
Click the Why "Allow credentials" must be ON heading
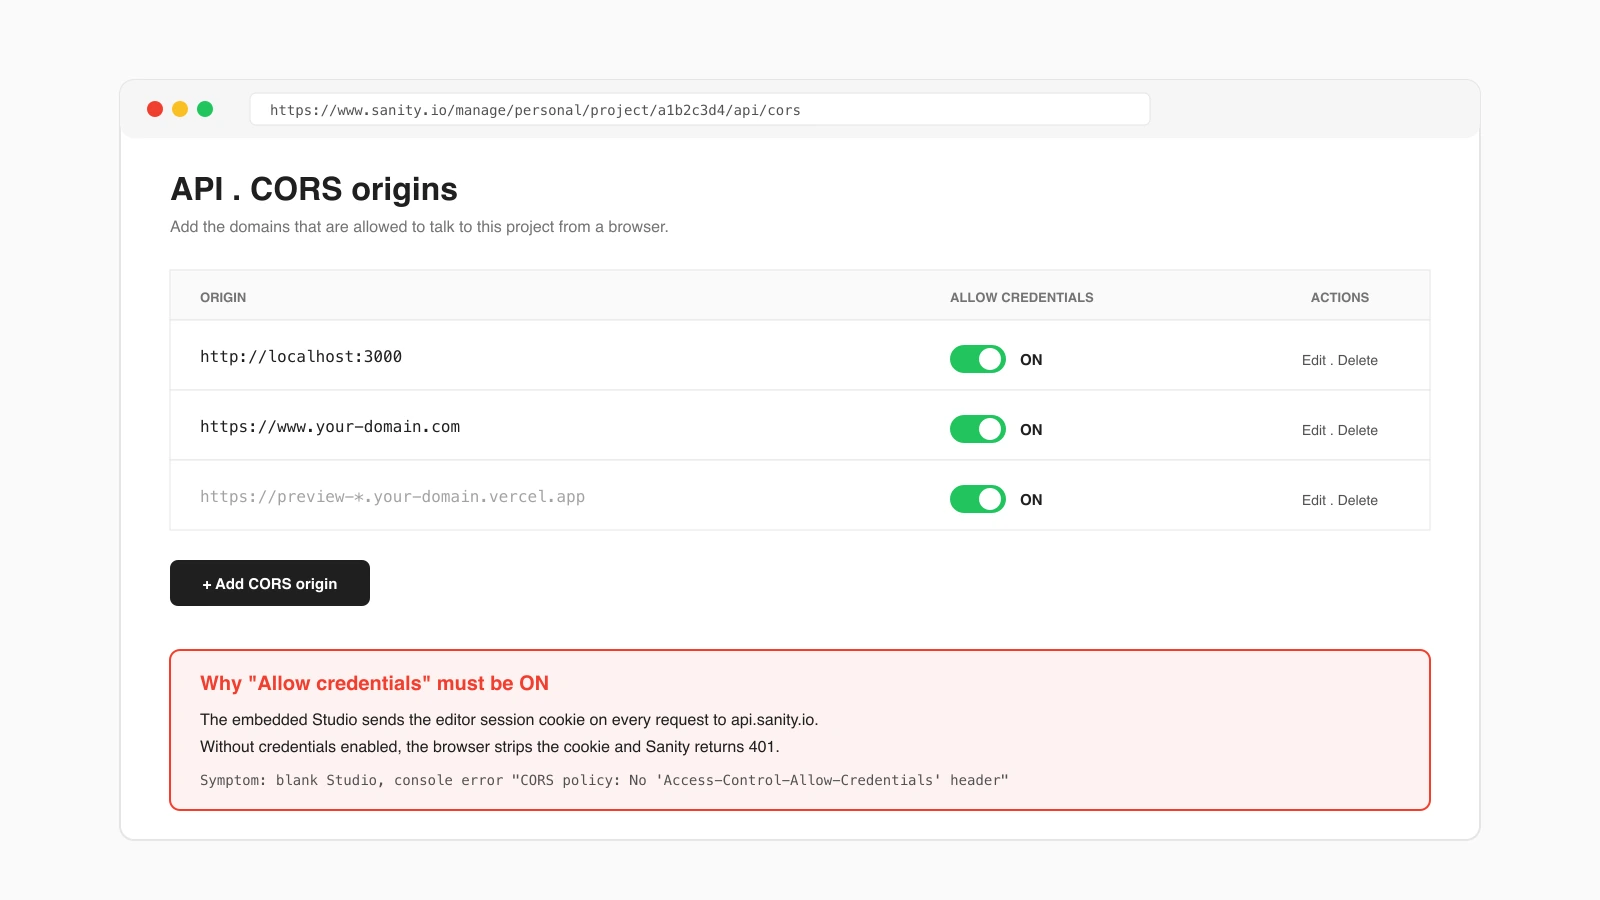pyautogui.click(x=374, y=683)
